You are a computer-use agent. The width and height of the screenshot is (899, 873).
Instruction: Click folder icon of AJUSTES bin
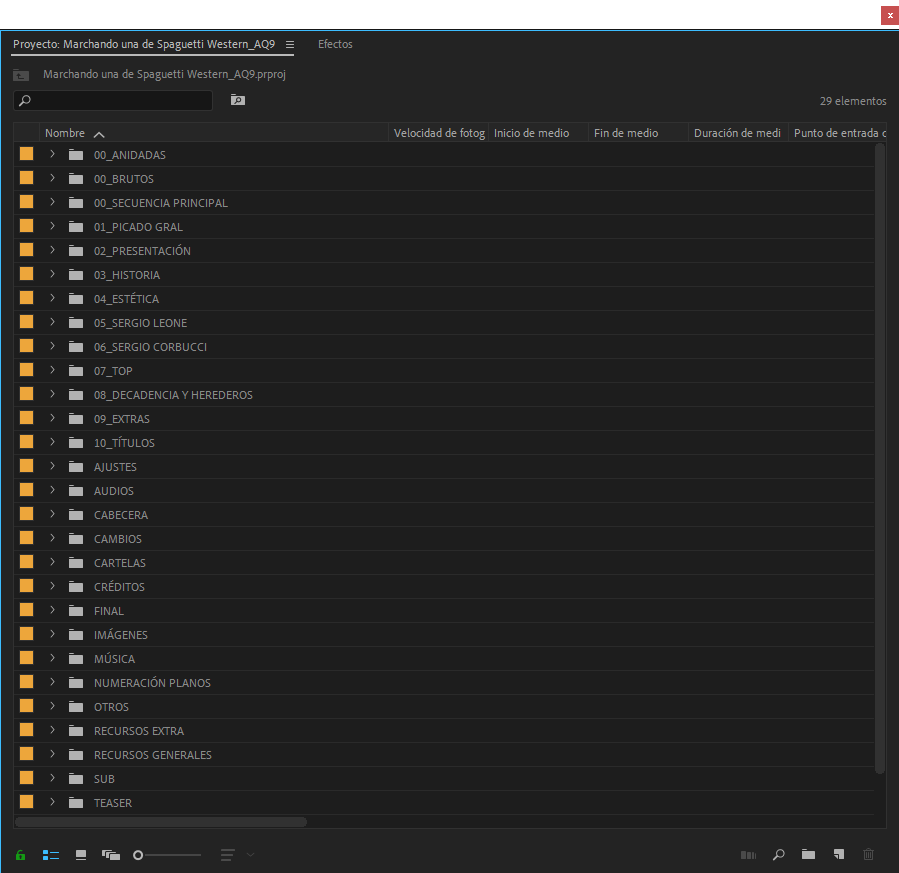pyautogui.click(x=76, y=467)
